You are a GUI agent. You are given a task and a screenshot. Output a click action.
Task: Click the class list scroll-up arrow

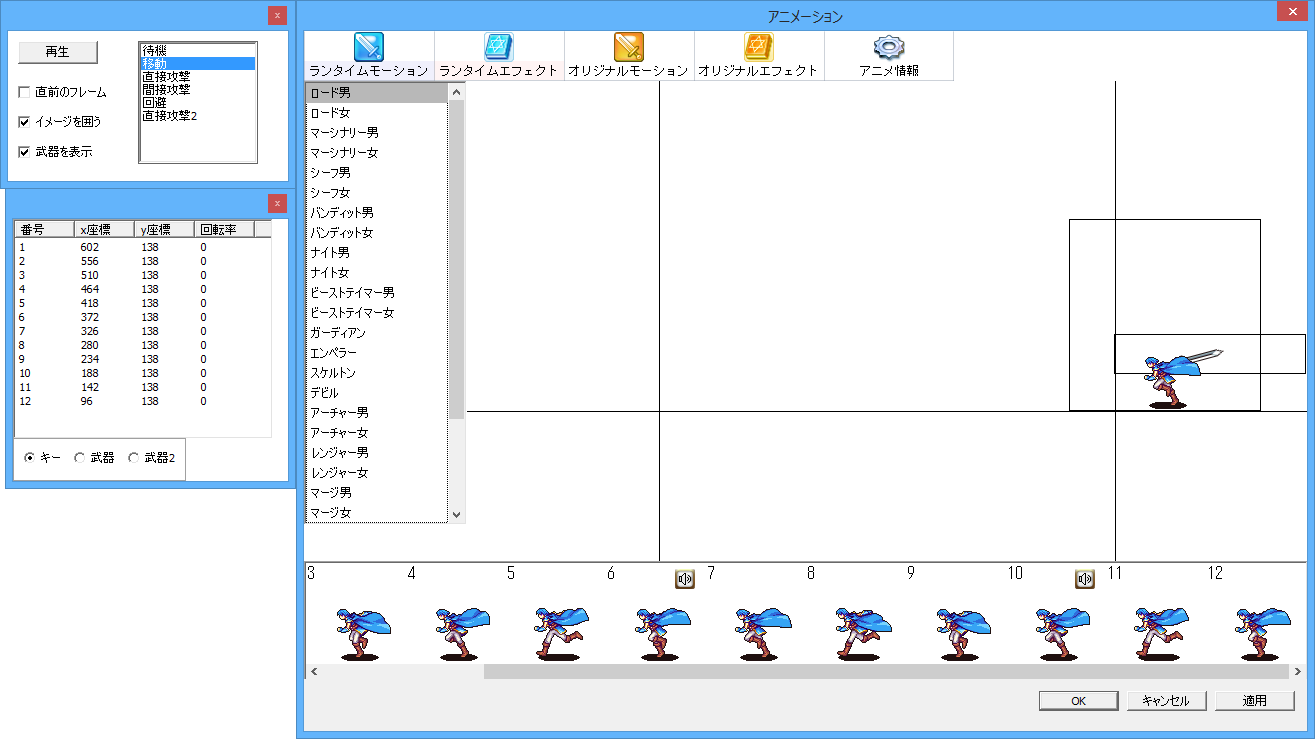(x=457, y=92)
